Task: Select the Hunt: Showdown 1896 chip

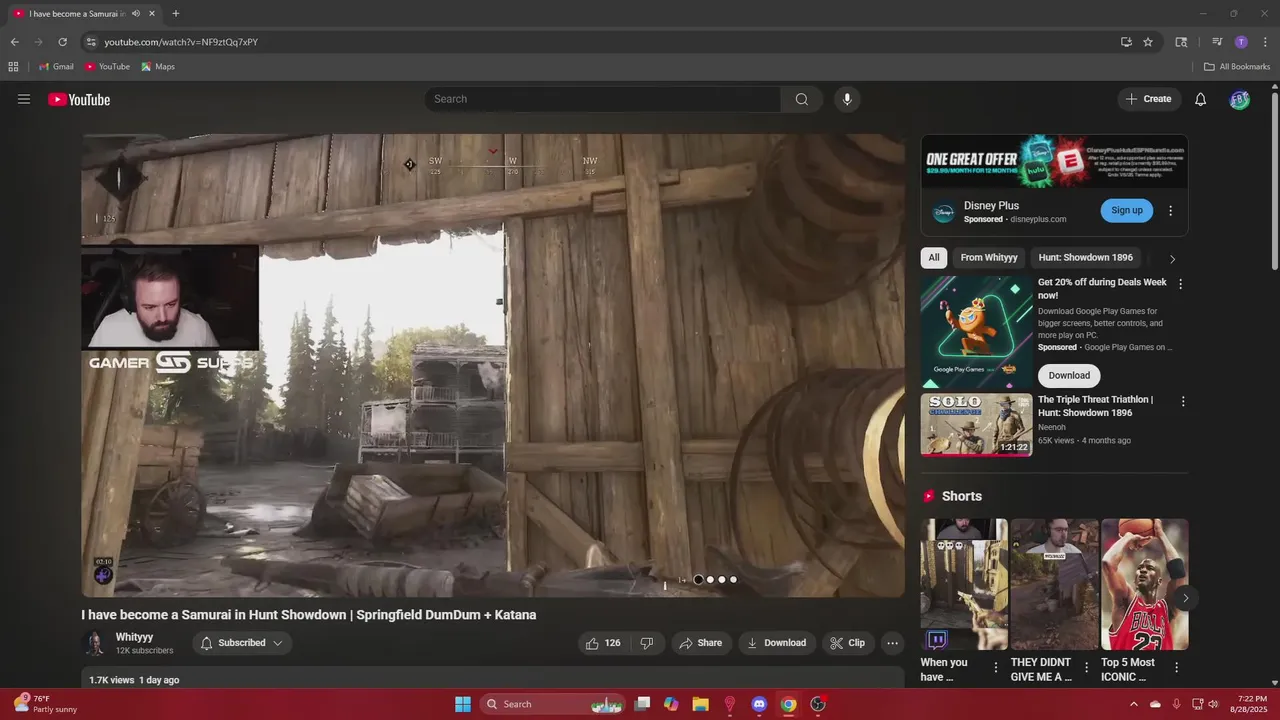Action: (x=1086, y=258)
